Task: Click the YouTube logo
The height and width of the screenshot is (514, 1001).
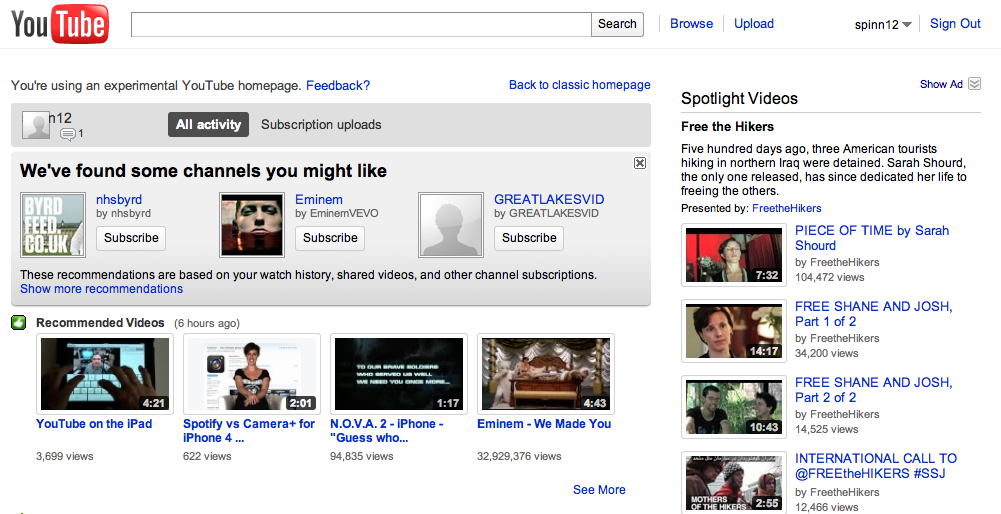Action: [60, 24]
